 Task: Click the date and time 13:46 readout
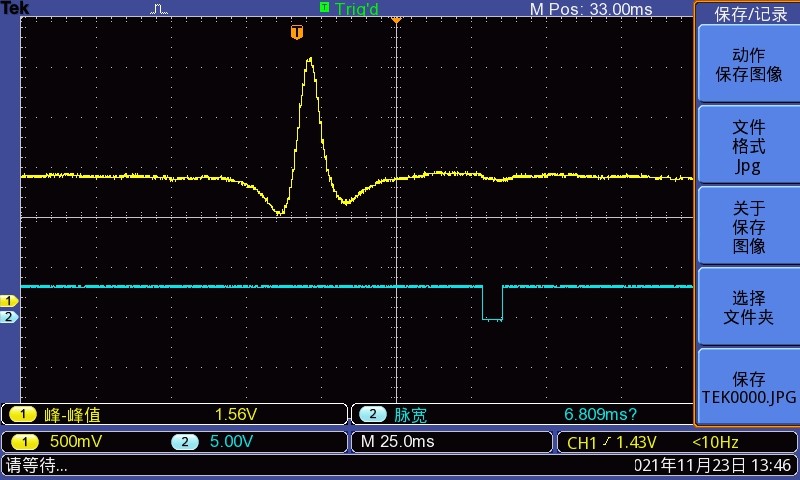coord(712,465)
